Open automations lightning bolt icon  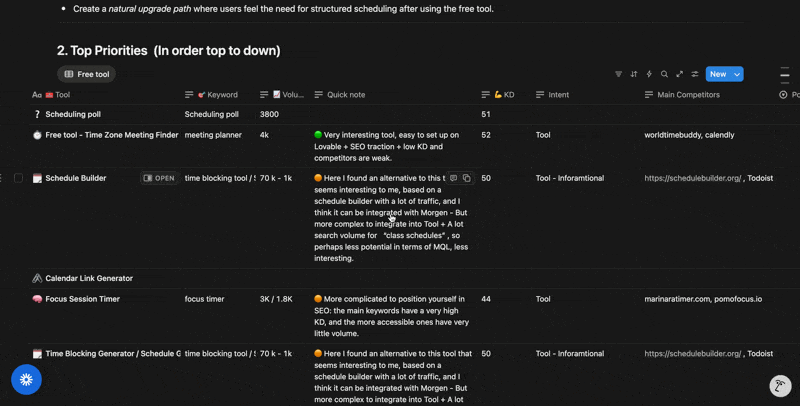click(x=649, y=74)
